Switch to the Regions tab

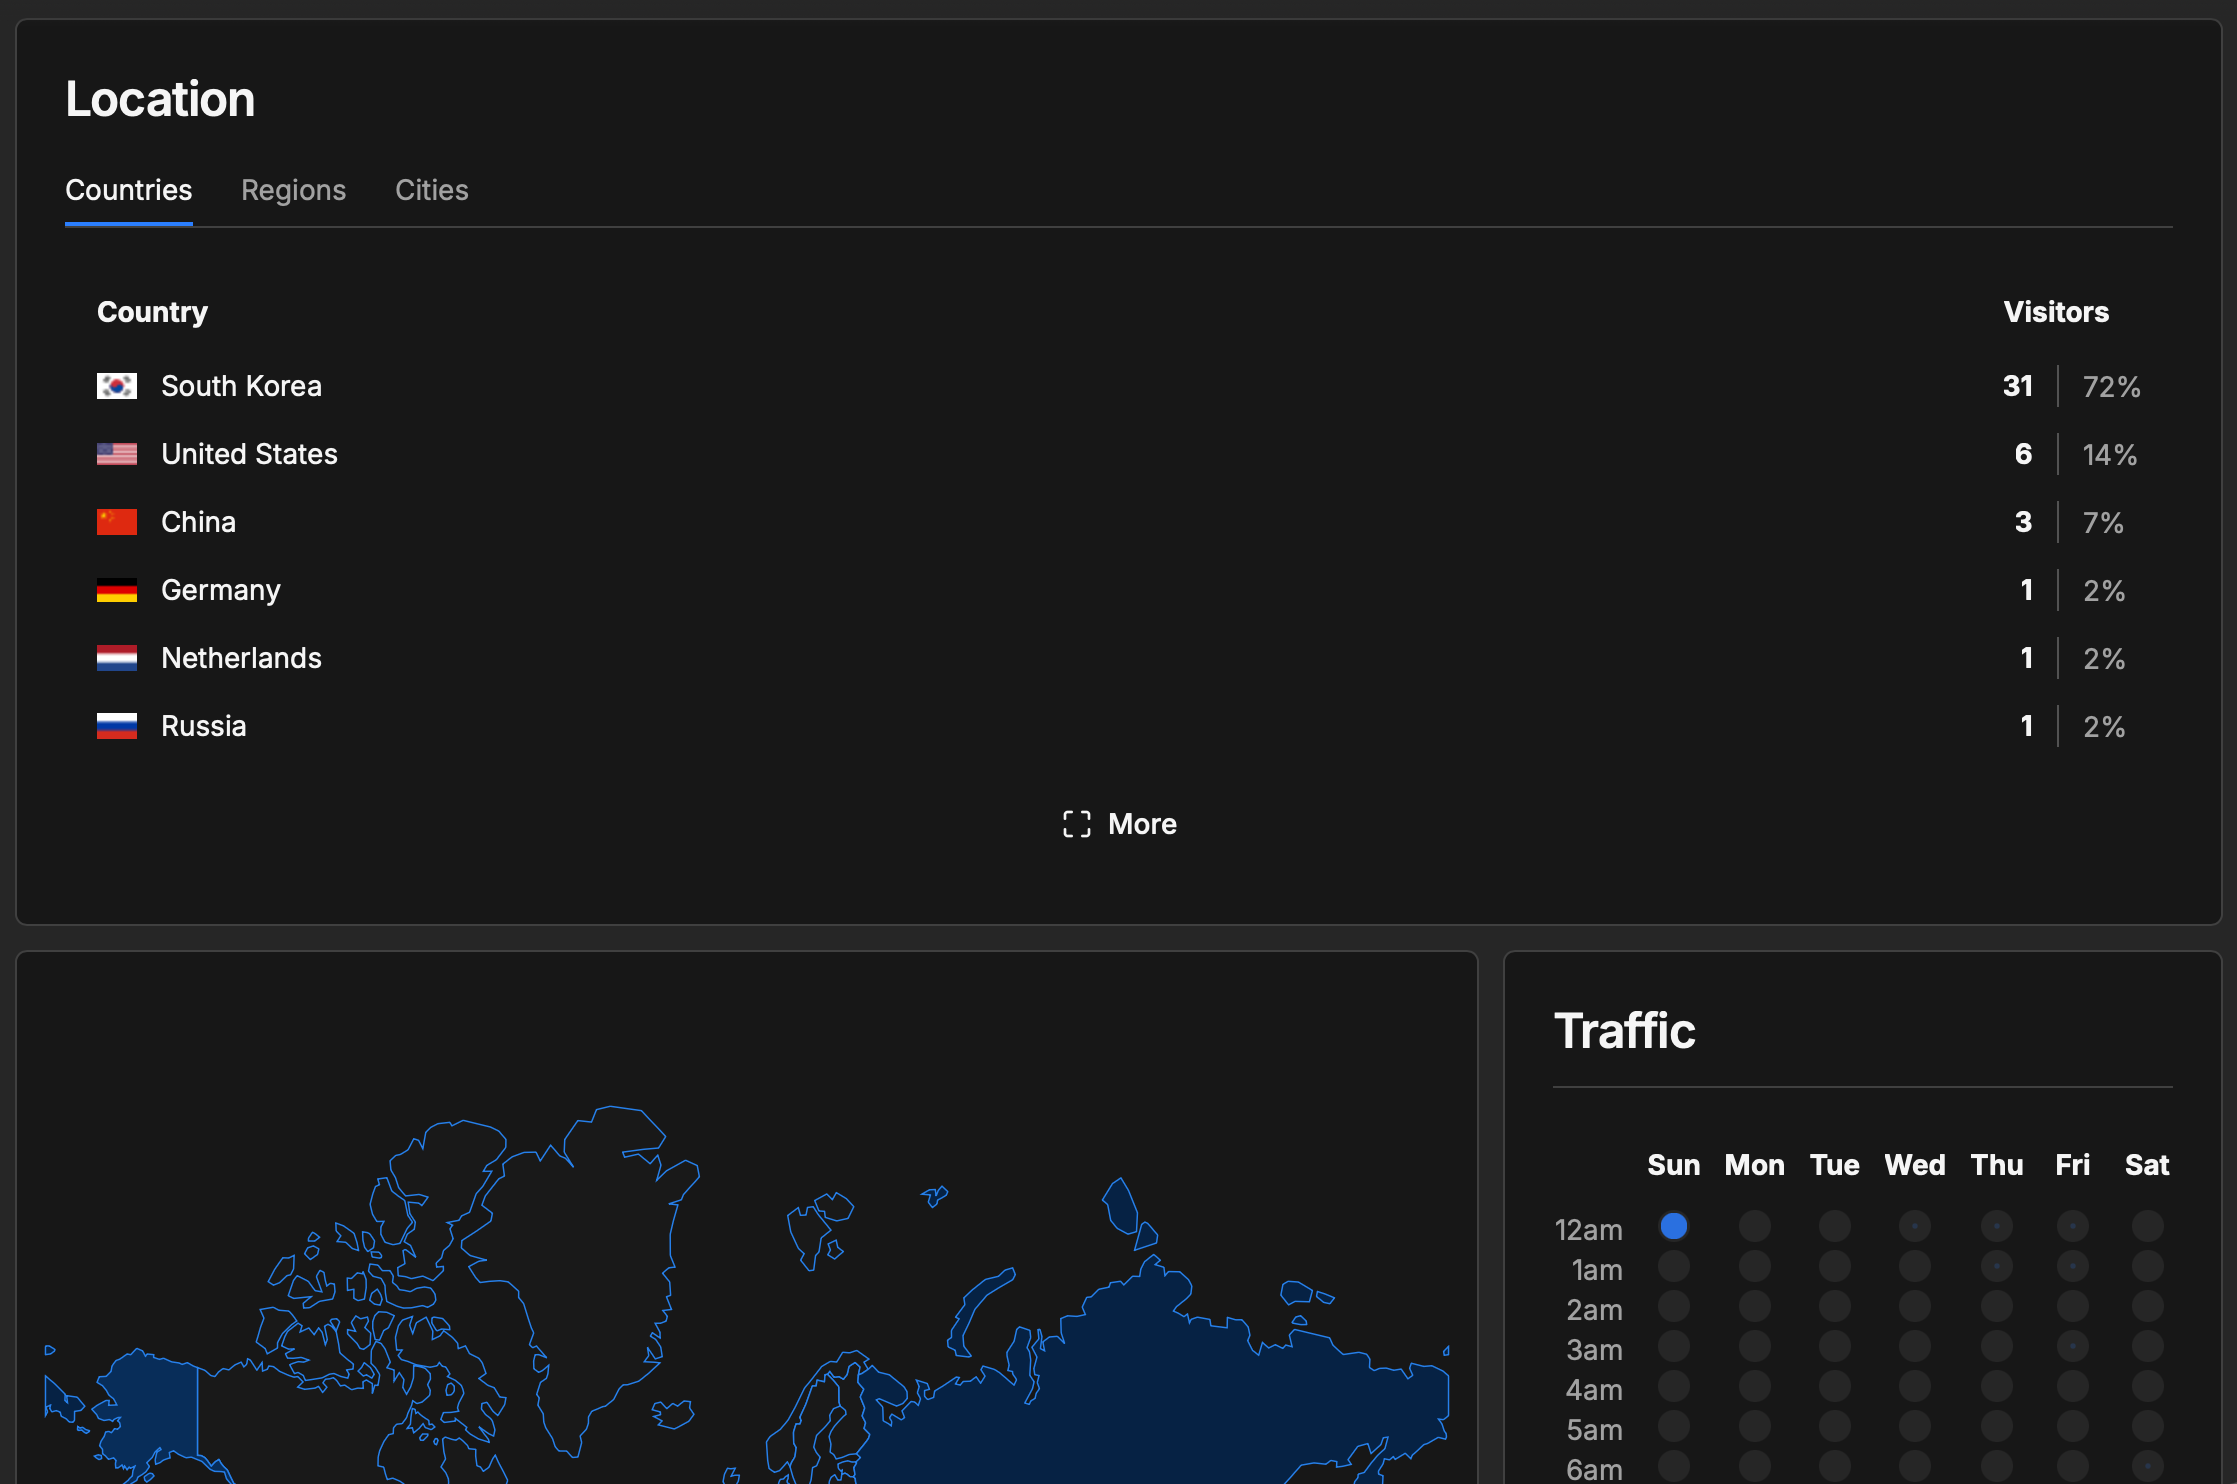(x=293, y=190)
